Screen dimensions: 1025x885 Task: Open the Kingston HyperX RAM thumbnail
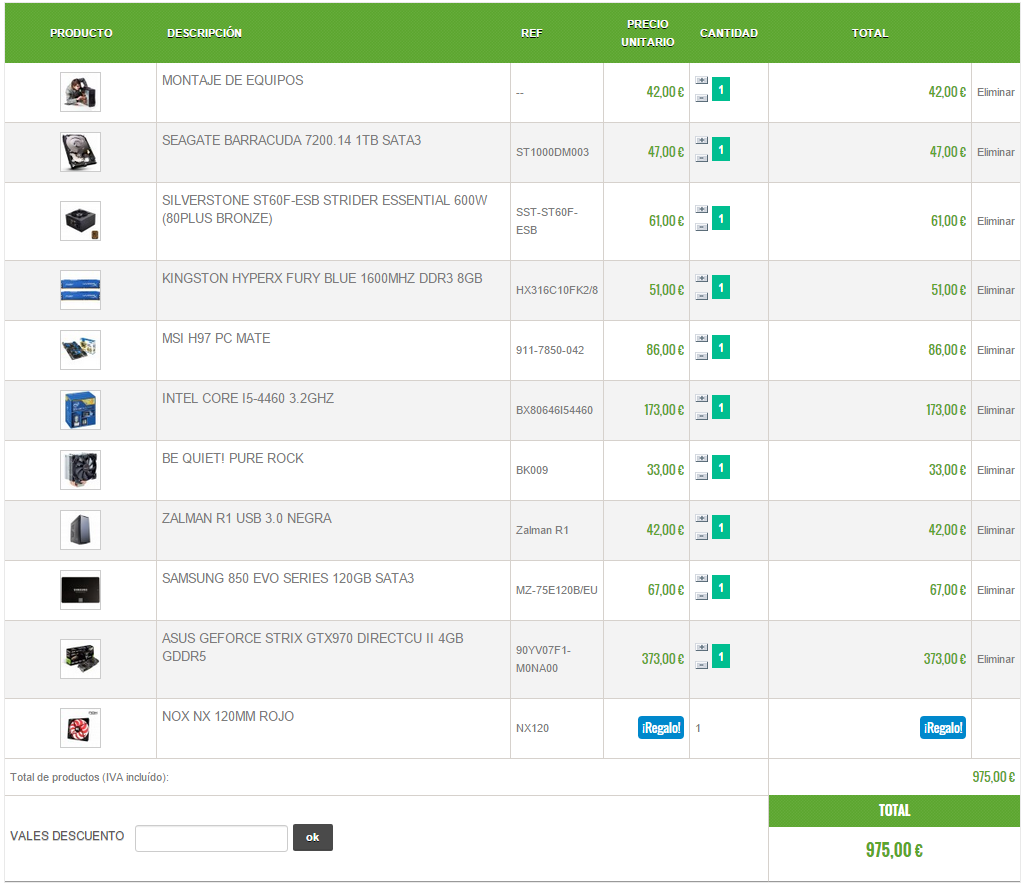80,290
